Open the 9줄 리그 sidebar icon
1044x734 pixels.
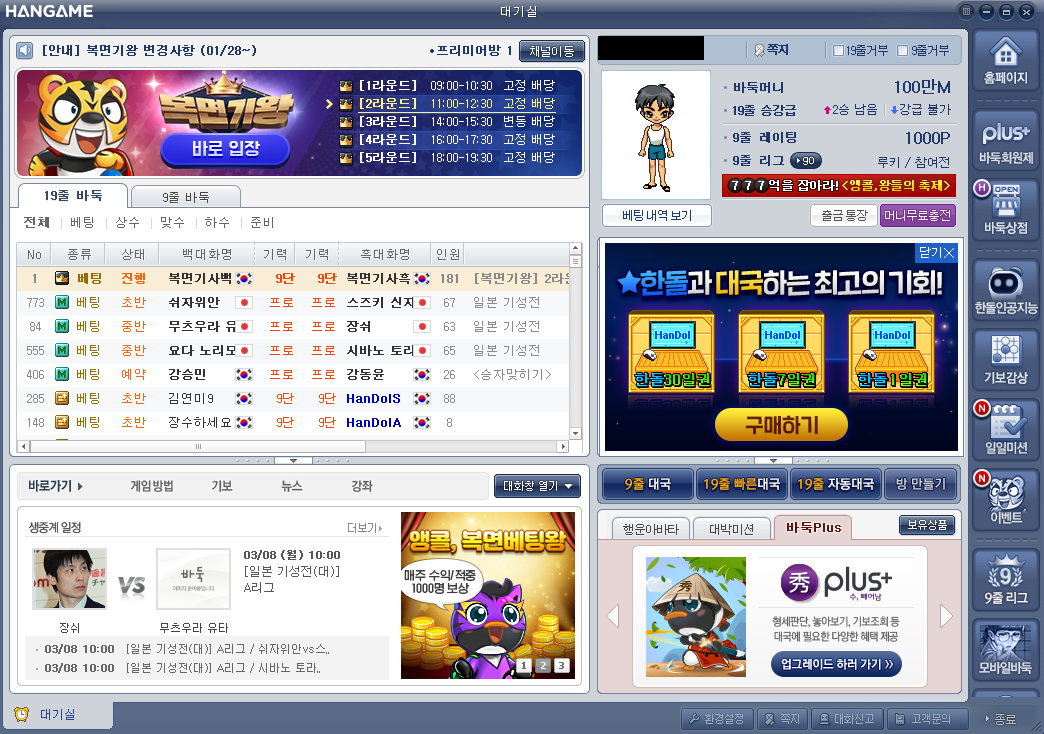coord(1005,581)
